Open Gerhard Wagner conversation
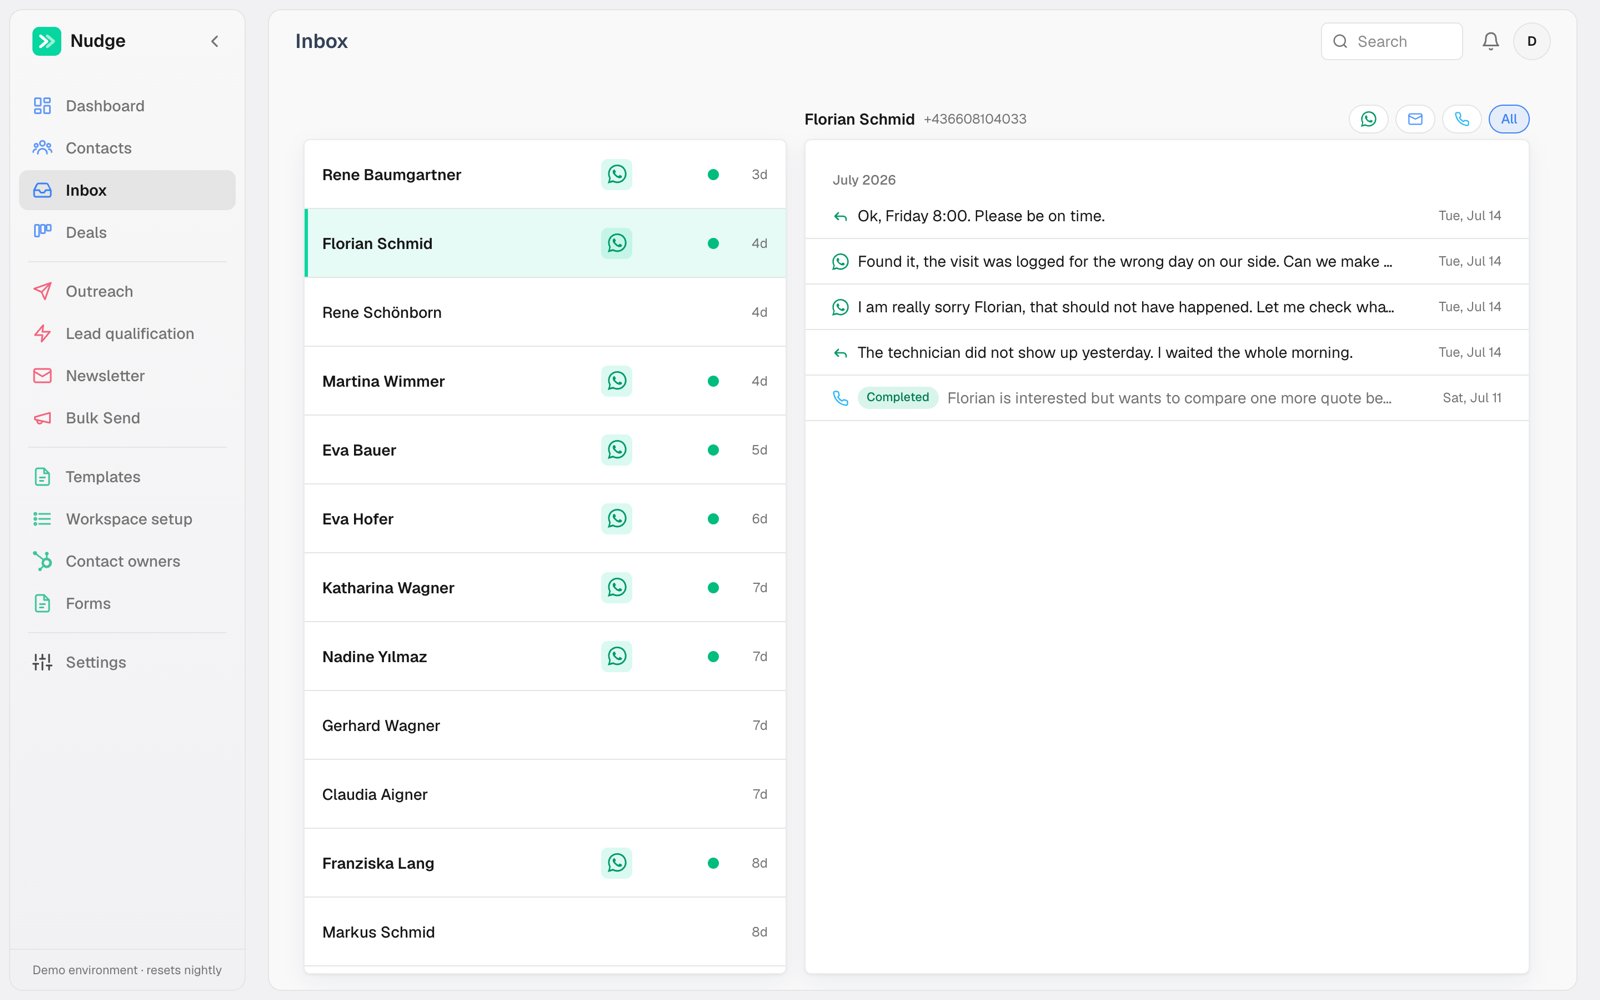Screen dimensions: 1600x1000 coord(545,726)
